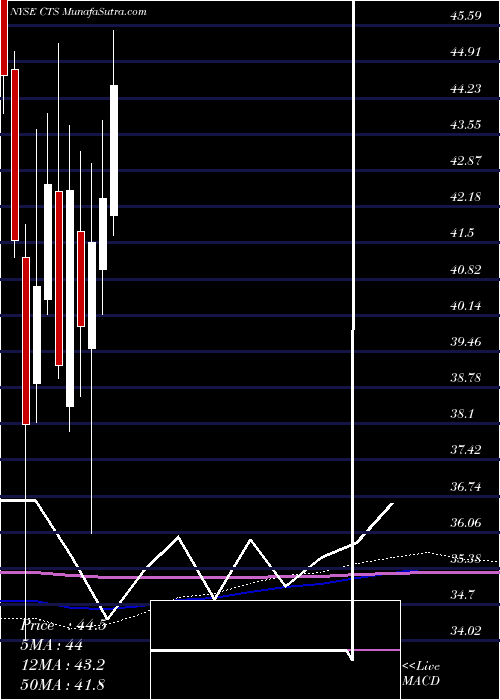Click the 34.7 price axis label
Viewport: 500px width, 700px height.
click(462, 595)
